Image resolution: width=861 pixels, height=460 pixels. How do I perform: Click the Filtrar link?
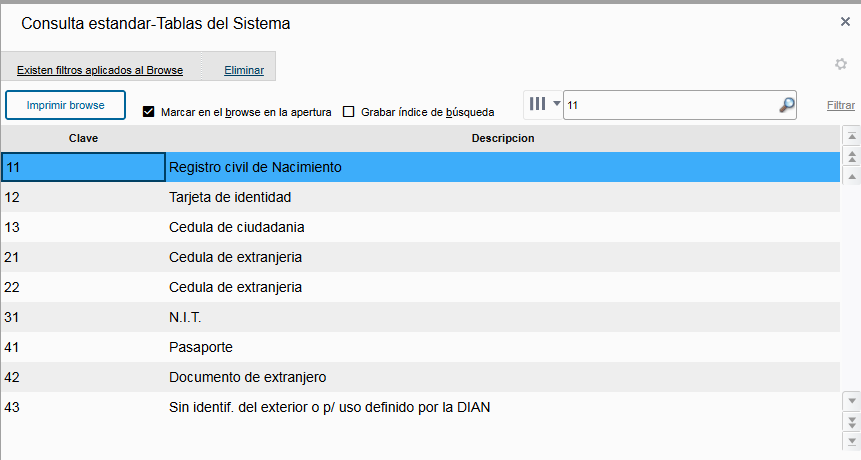click(x=840, y=105)
